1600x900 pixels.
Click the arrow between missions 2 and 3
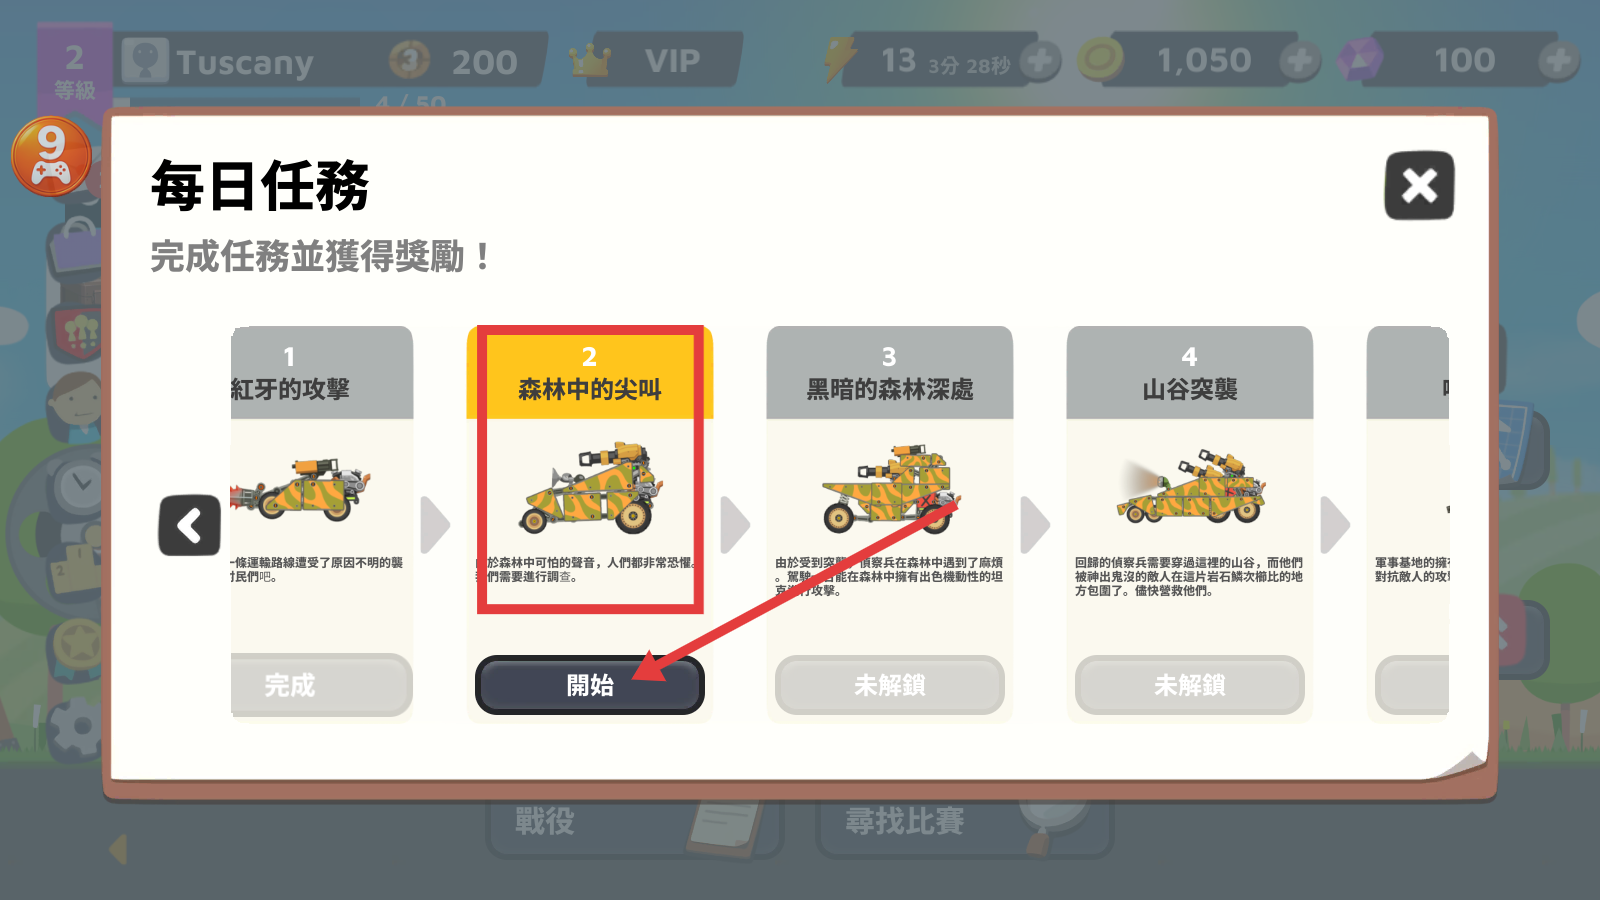point(735,525)
